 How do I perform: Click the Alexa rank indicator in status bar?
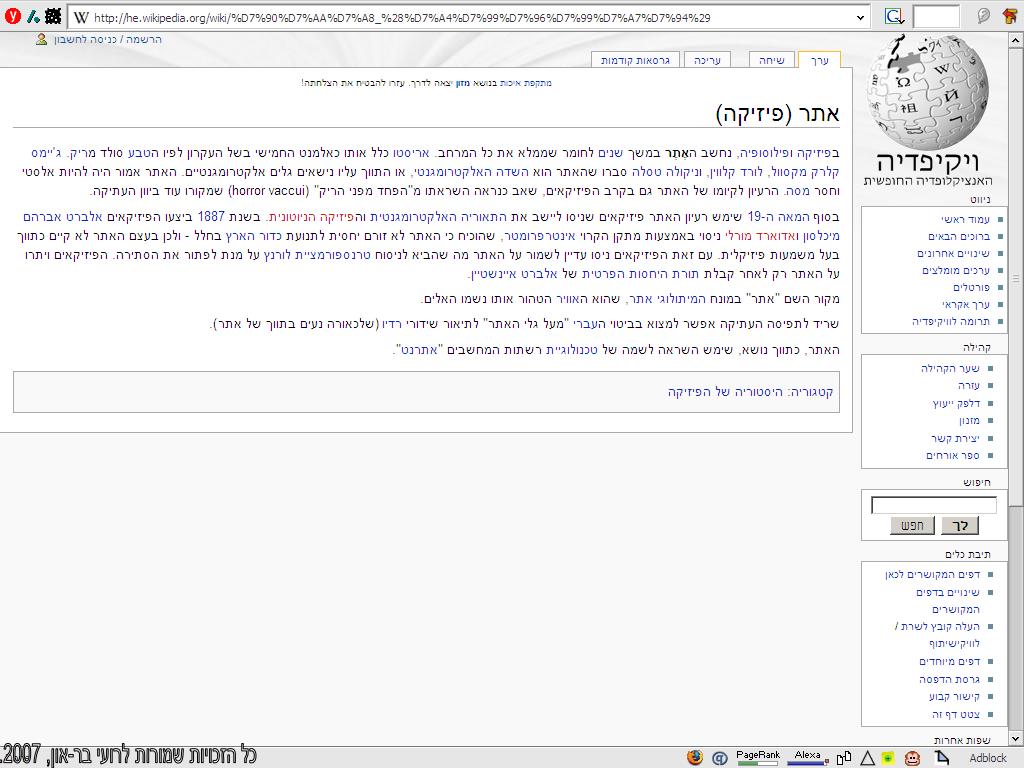coord(808,757)
